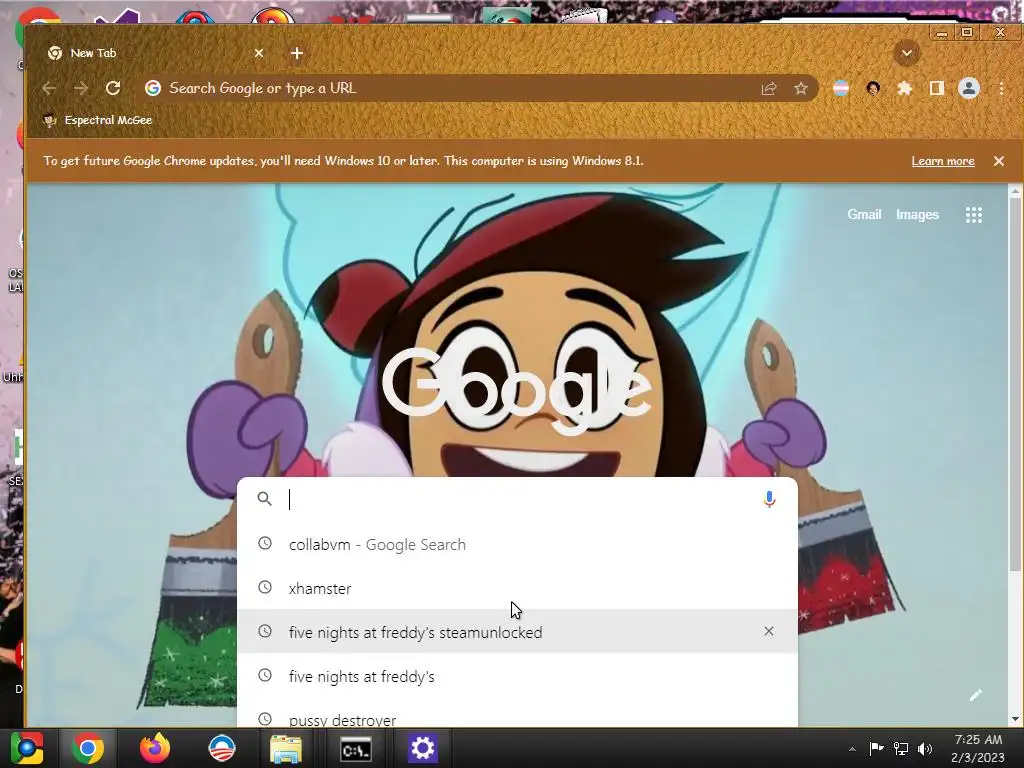
Task: Click the Google icon in the address bar
Action: click(153, 88)
